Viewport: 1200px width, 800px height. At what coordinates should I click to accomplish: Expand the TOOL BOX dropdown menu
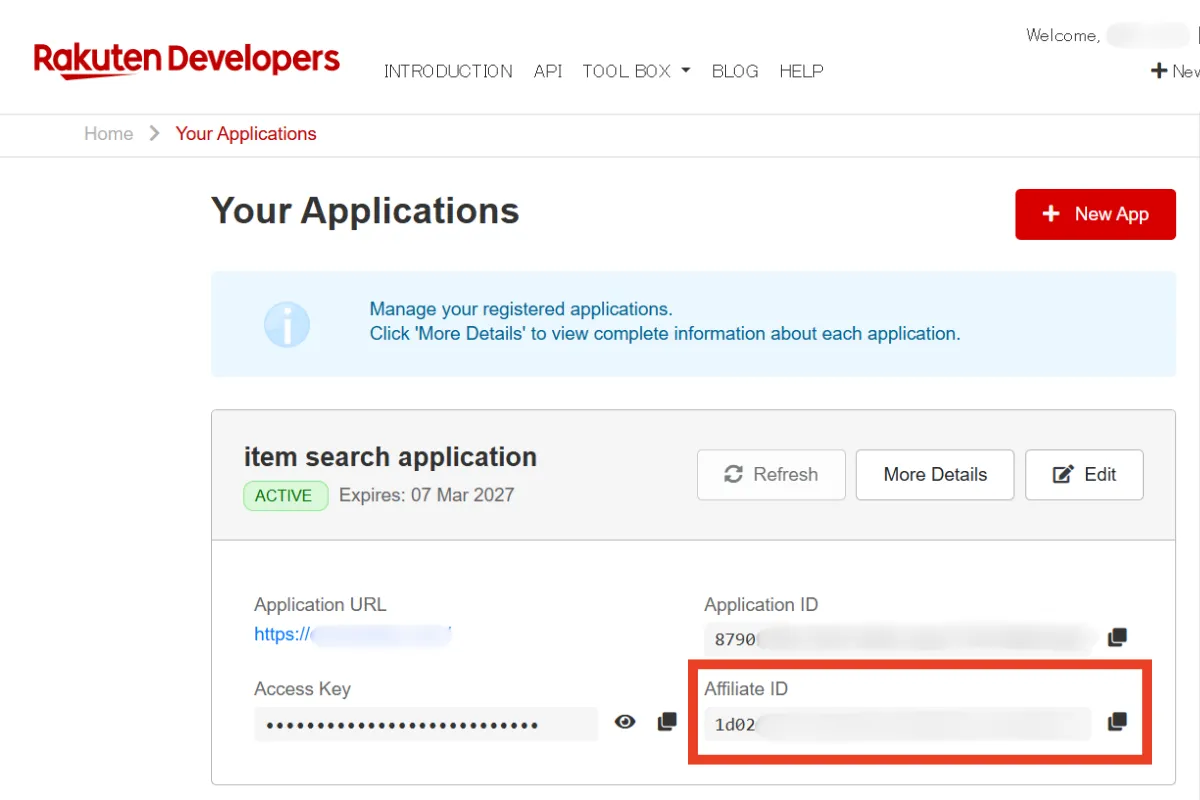click(x=636, y=71)
